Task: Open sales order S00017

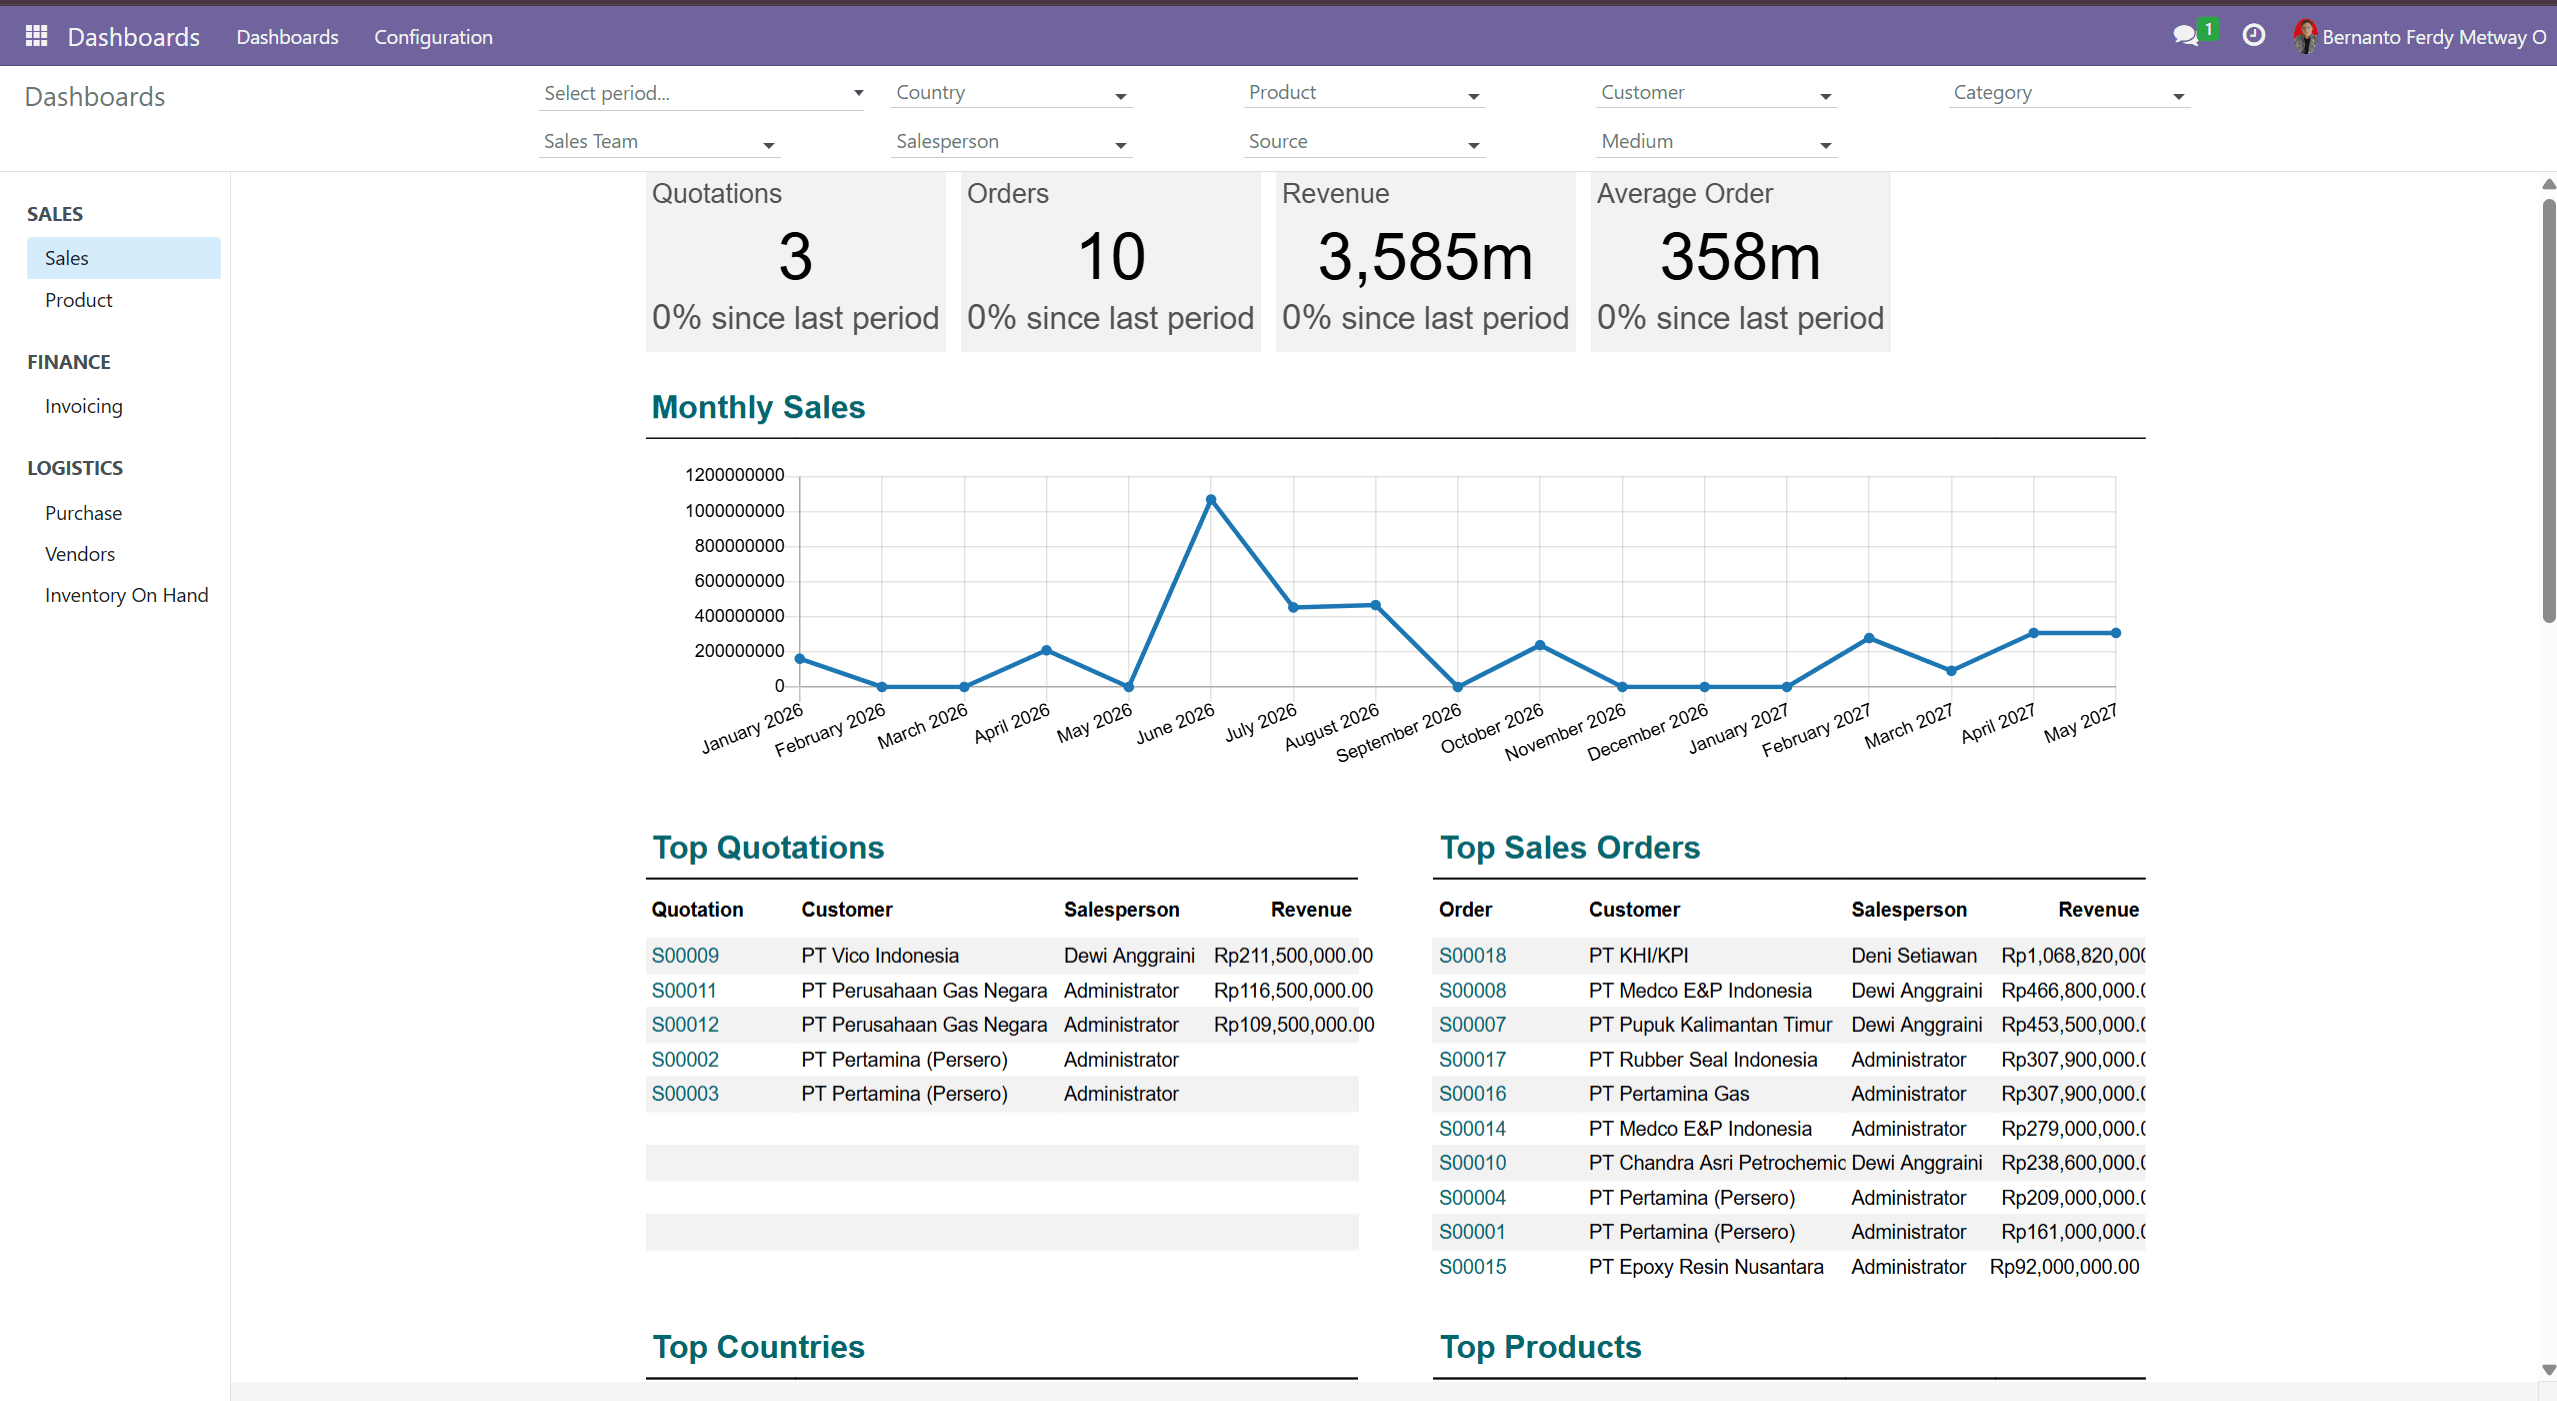Action: click(1472, 1060)
